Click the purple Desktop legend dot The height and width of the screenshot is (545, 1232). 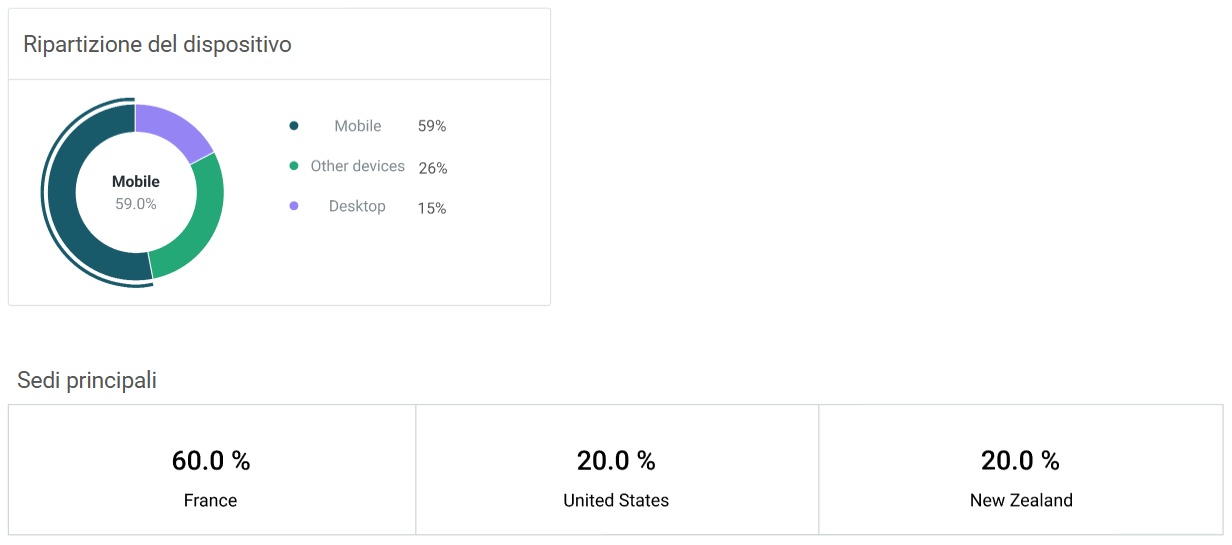[294, 206]
